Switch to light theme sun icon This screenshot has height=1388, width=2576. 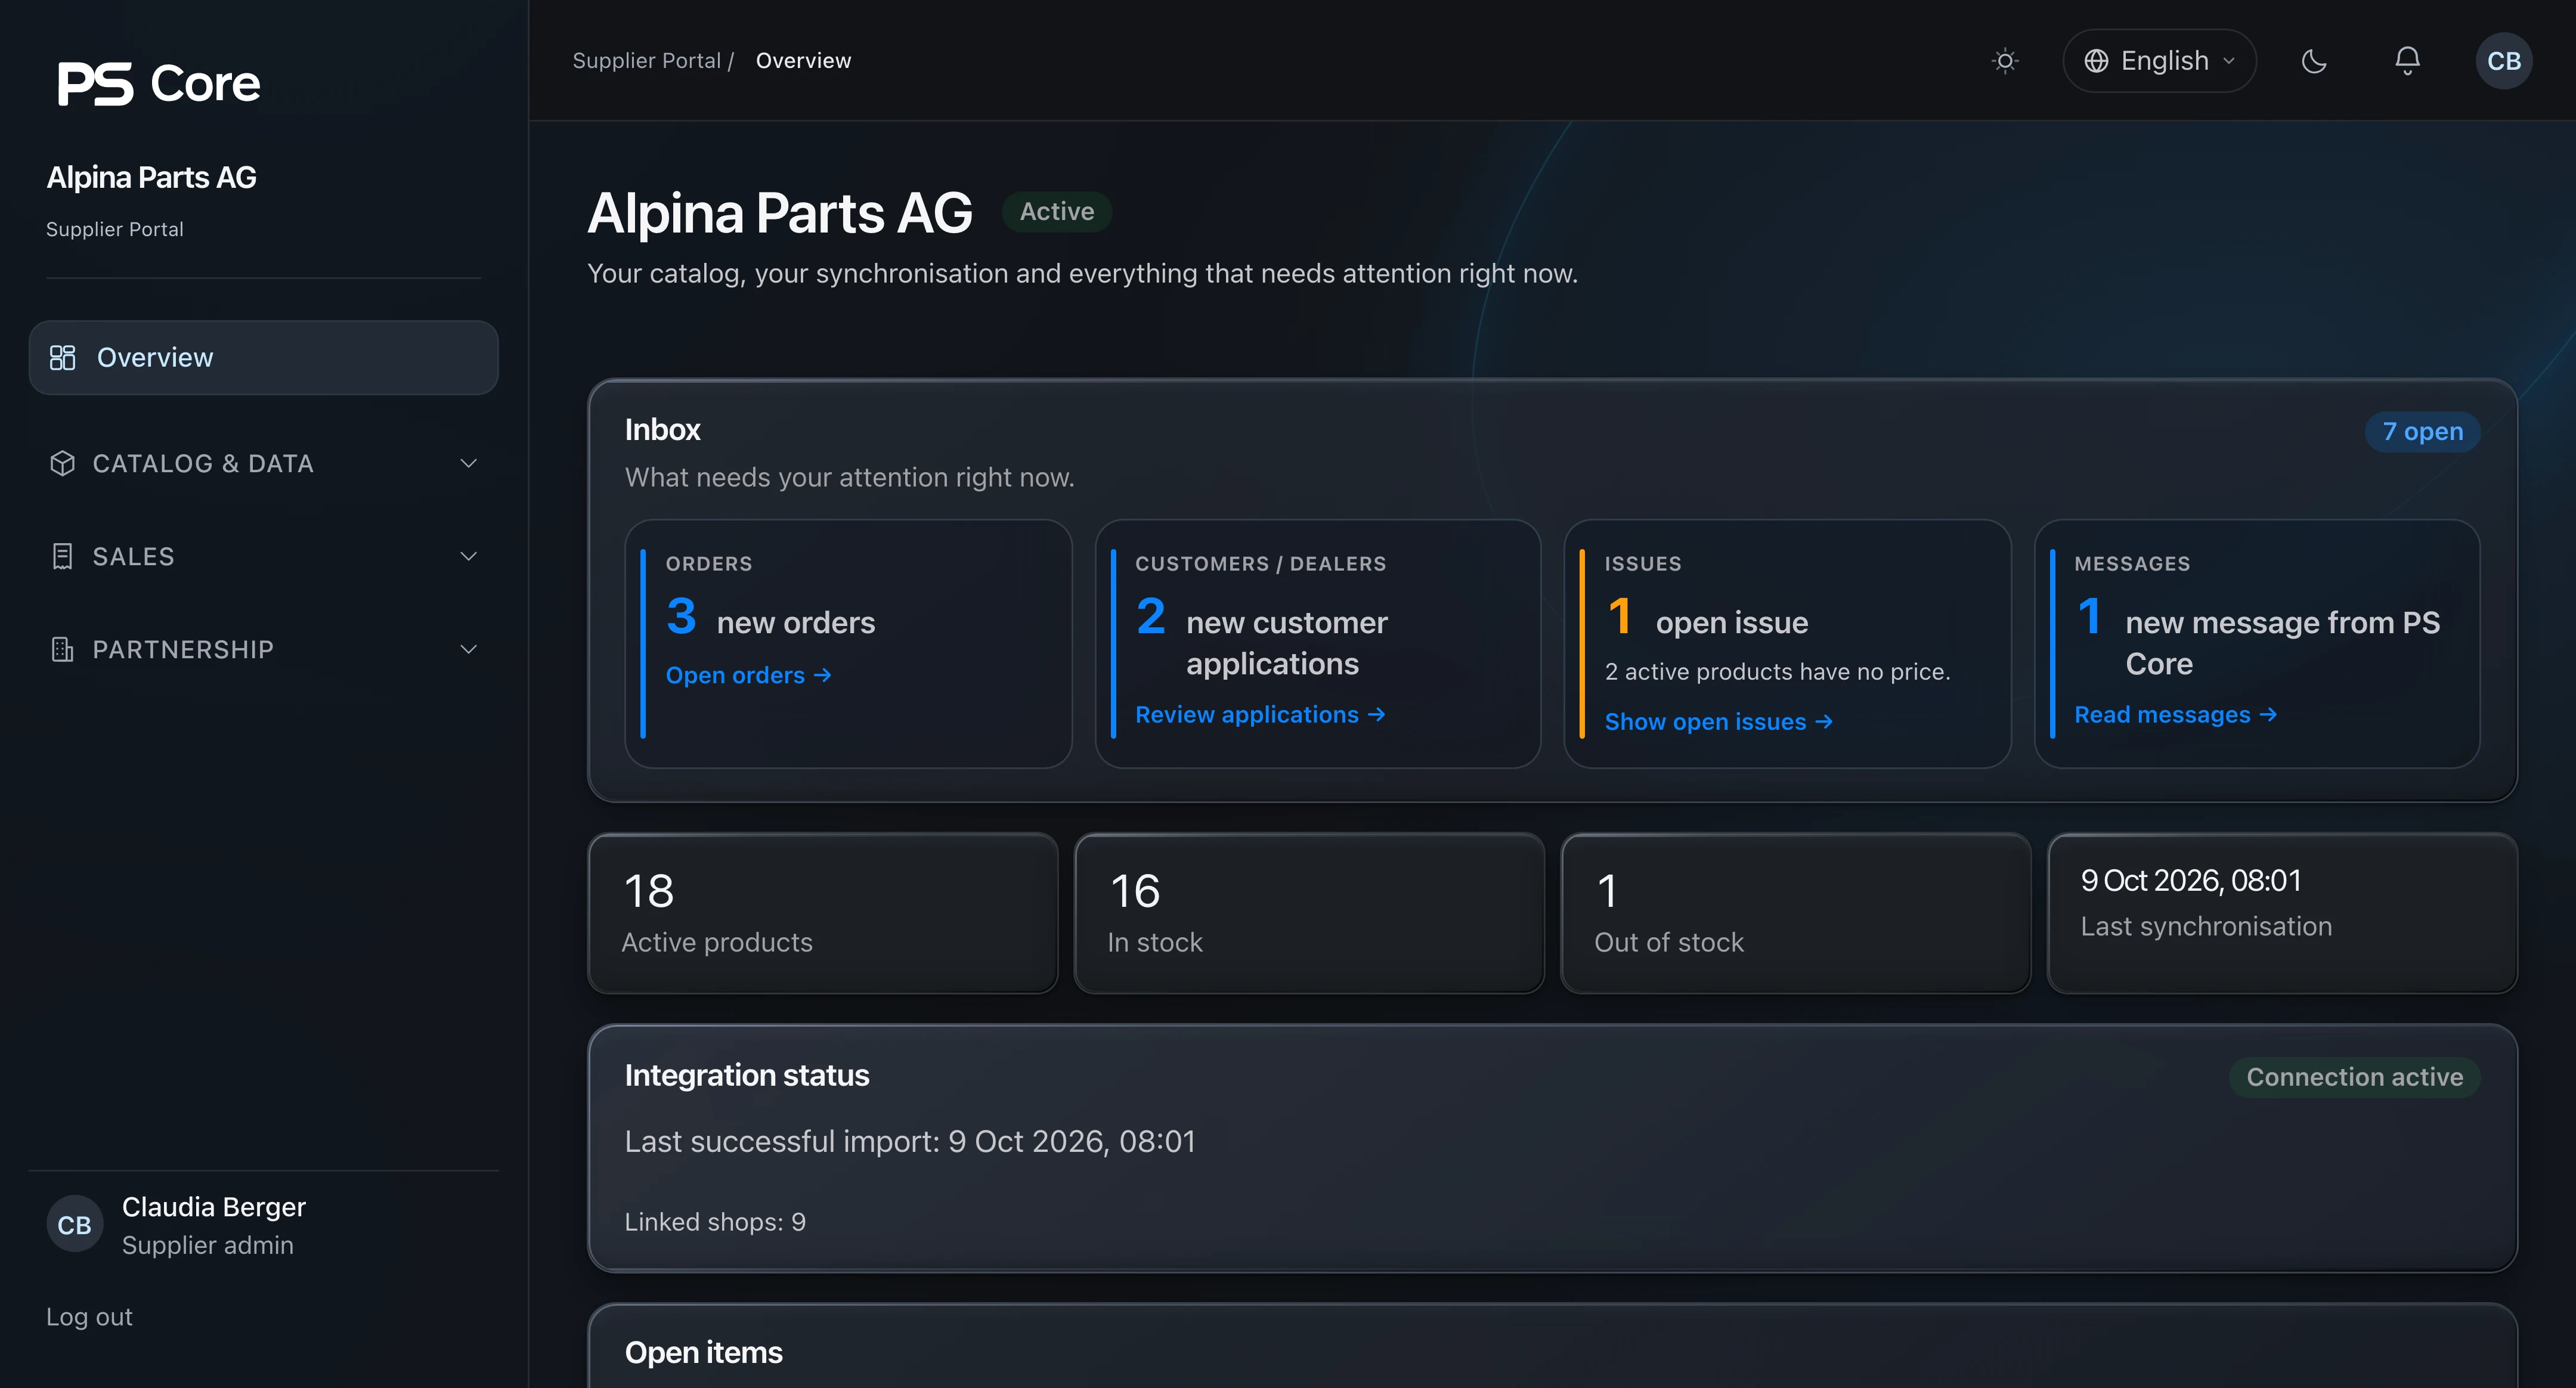pos(2005,61)
